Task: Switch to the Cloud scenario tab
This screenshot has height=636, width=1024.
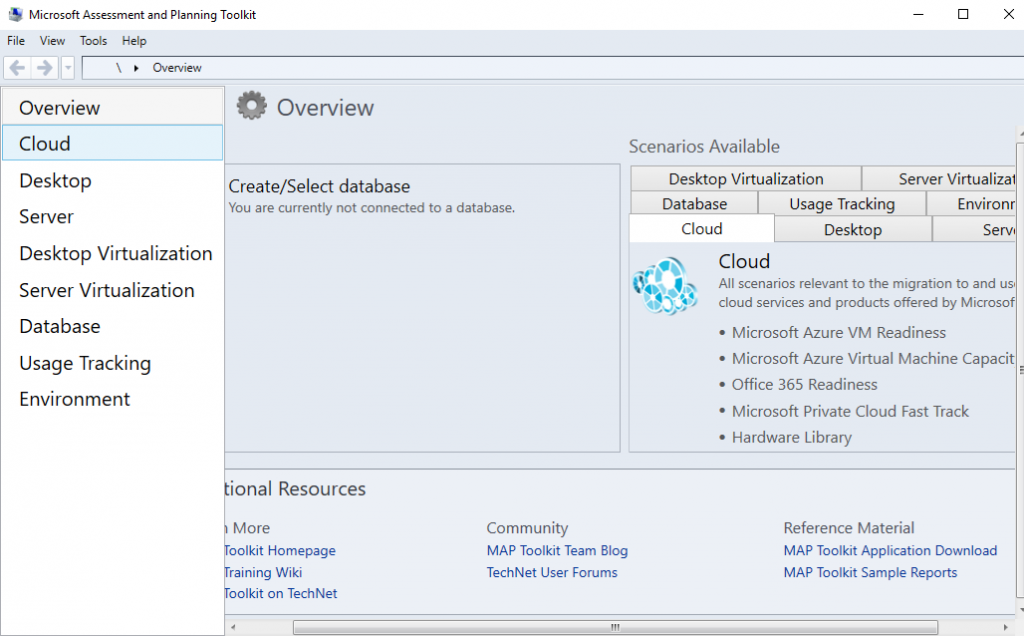Action: coord(702,229)
